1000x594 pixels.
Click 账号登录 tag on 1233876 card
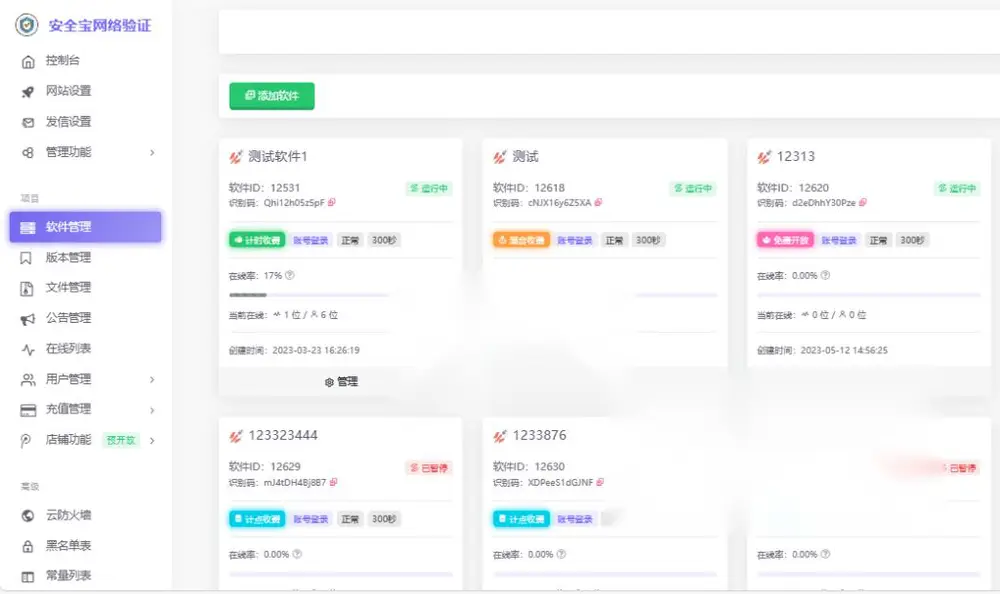575,519
